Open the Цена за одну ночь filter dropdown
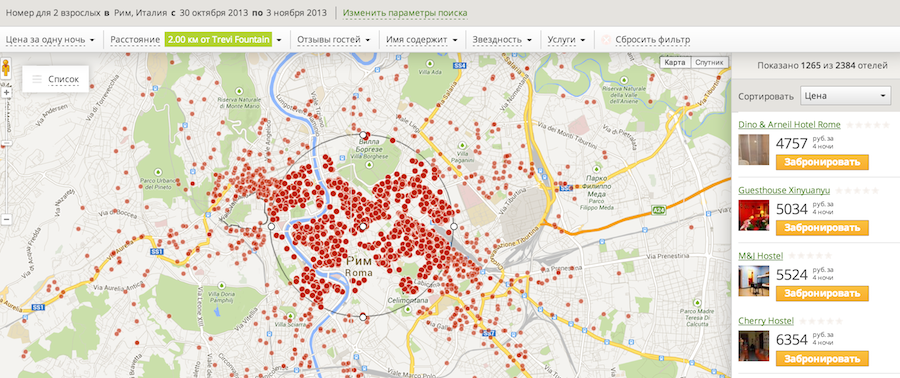The height and width of the screenshot is (378, 900). point(50,40)
